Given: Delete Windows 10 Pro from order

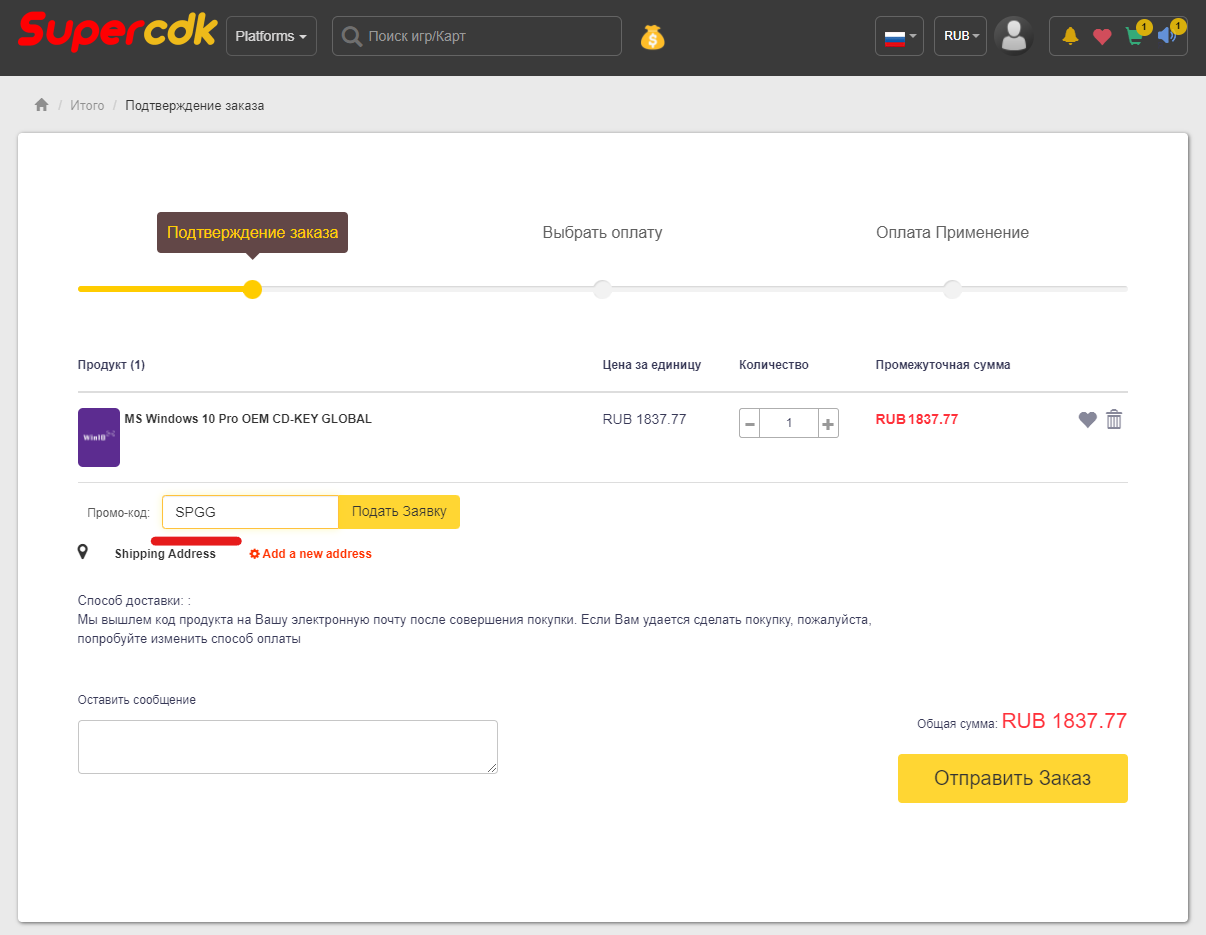Looking at the screenshot, I should [1114, 420].
